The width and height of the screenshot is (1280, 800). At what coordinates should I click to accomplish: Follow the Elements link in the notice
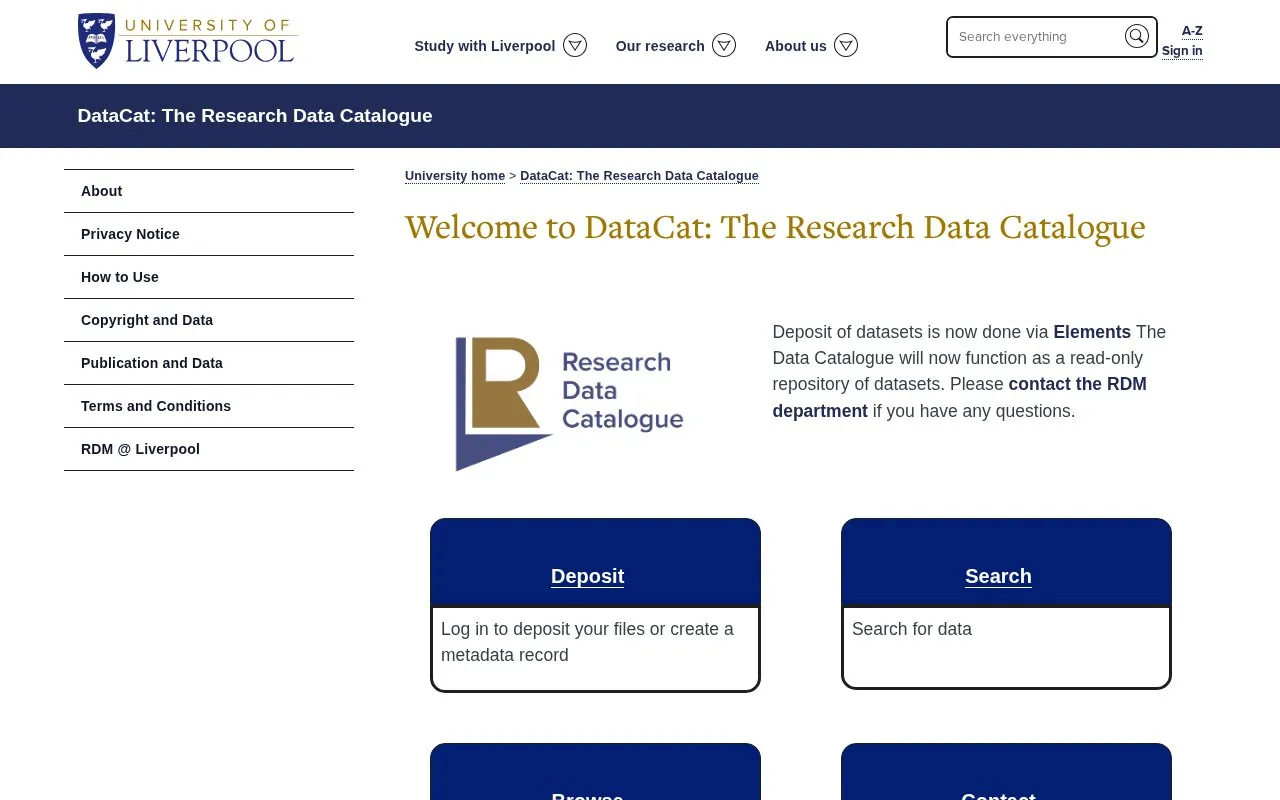click(1092, 332)
